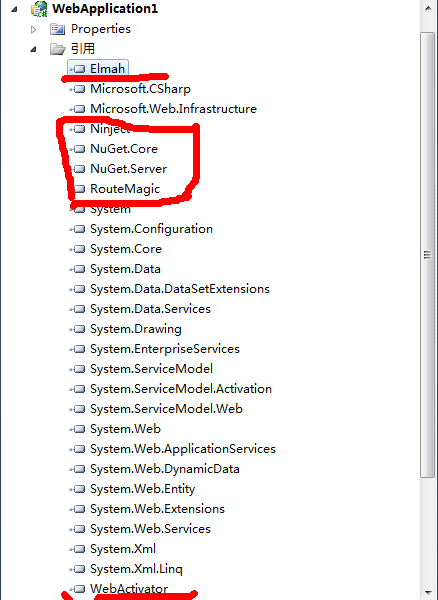Click the System.Drawing reference icon
438x600 pixels.
(78, 329)
